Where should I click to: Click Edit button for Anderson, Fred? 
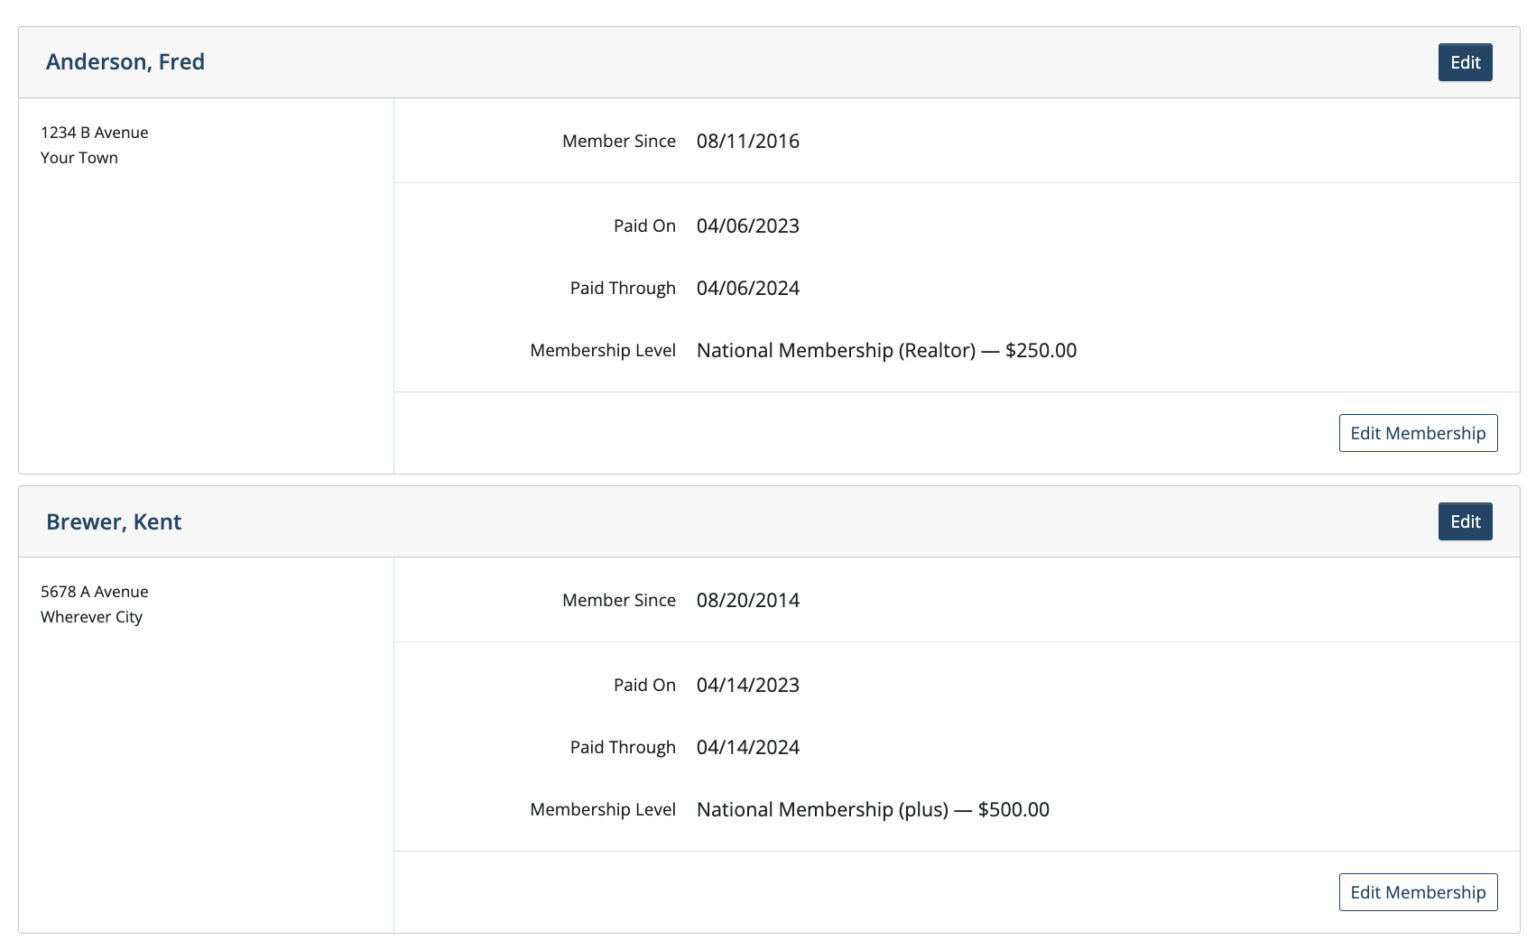(1464, 62)
